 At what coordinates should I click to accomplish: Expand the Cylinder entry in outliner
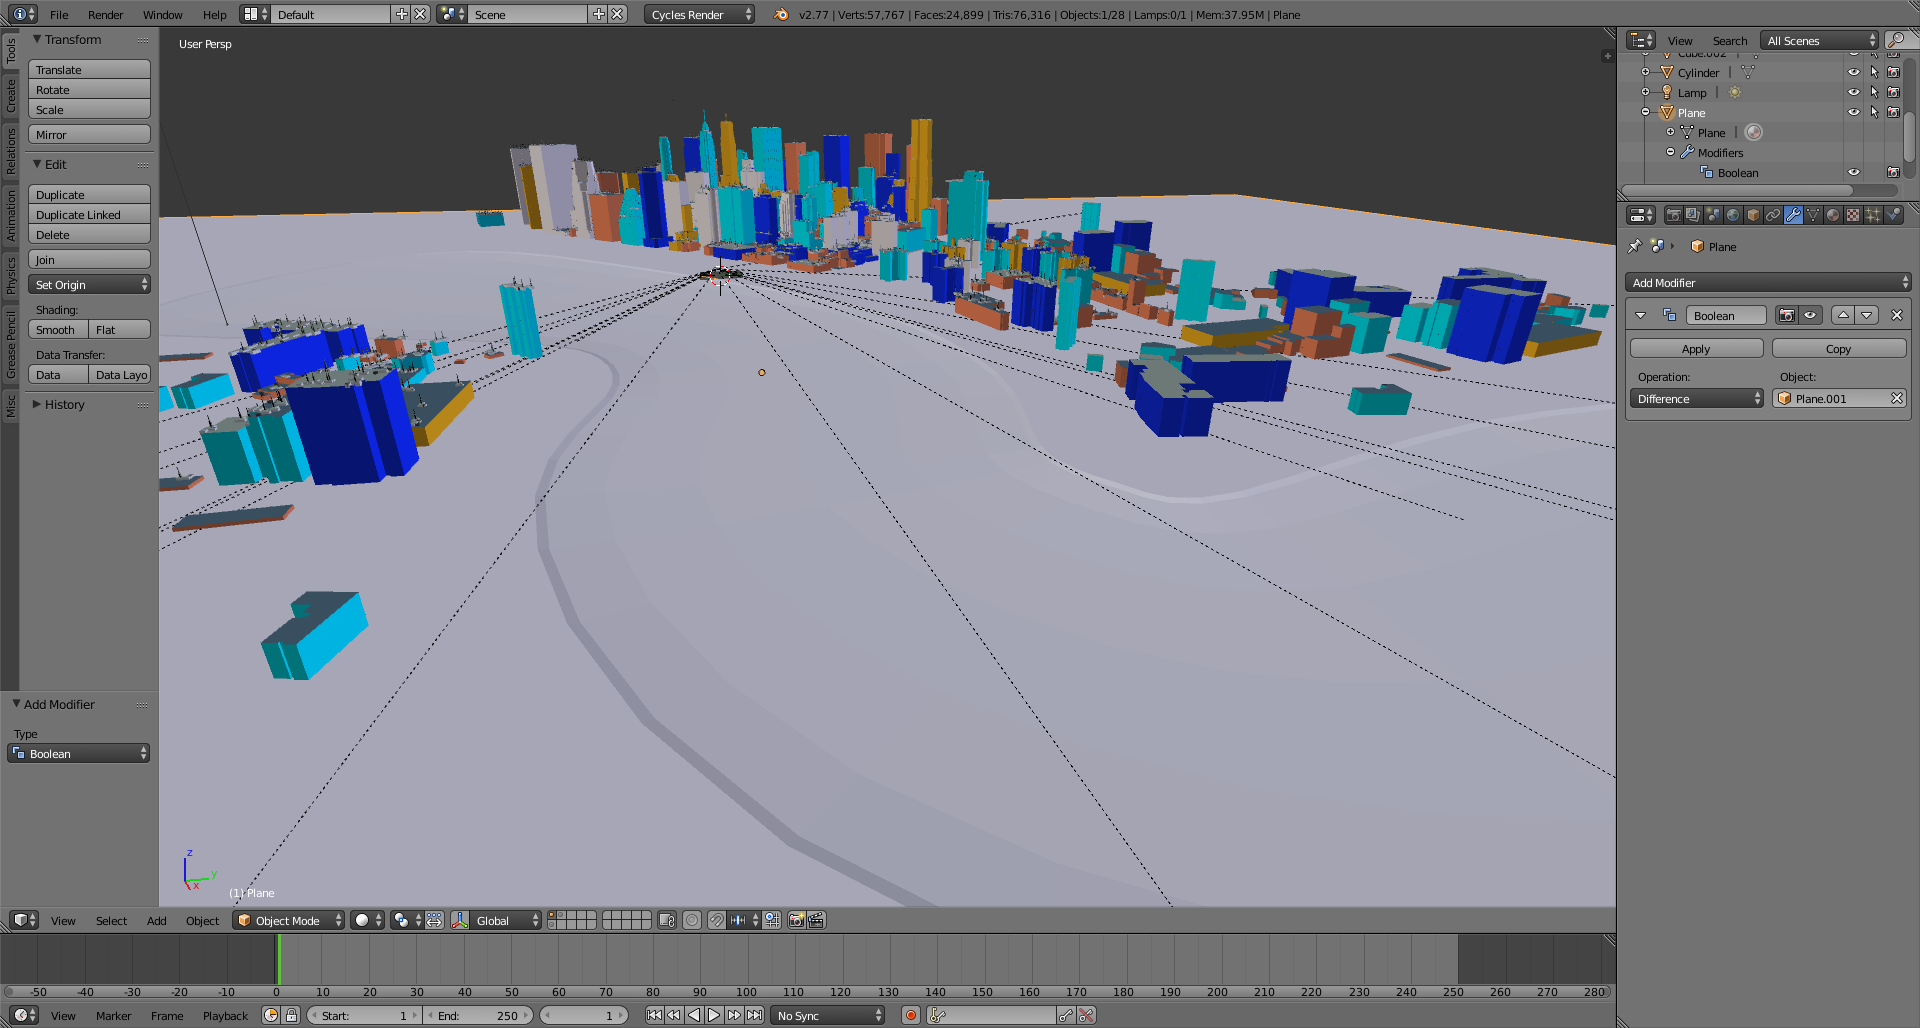[1645, 72]
